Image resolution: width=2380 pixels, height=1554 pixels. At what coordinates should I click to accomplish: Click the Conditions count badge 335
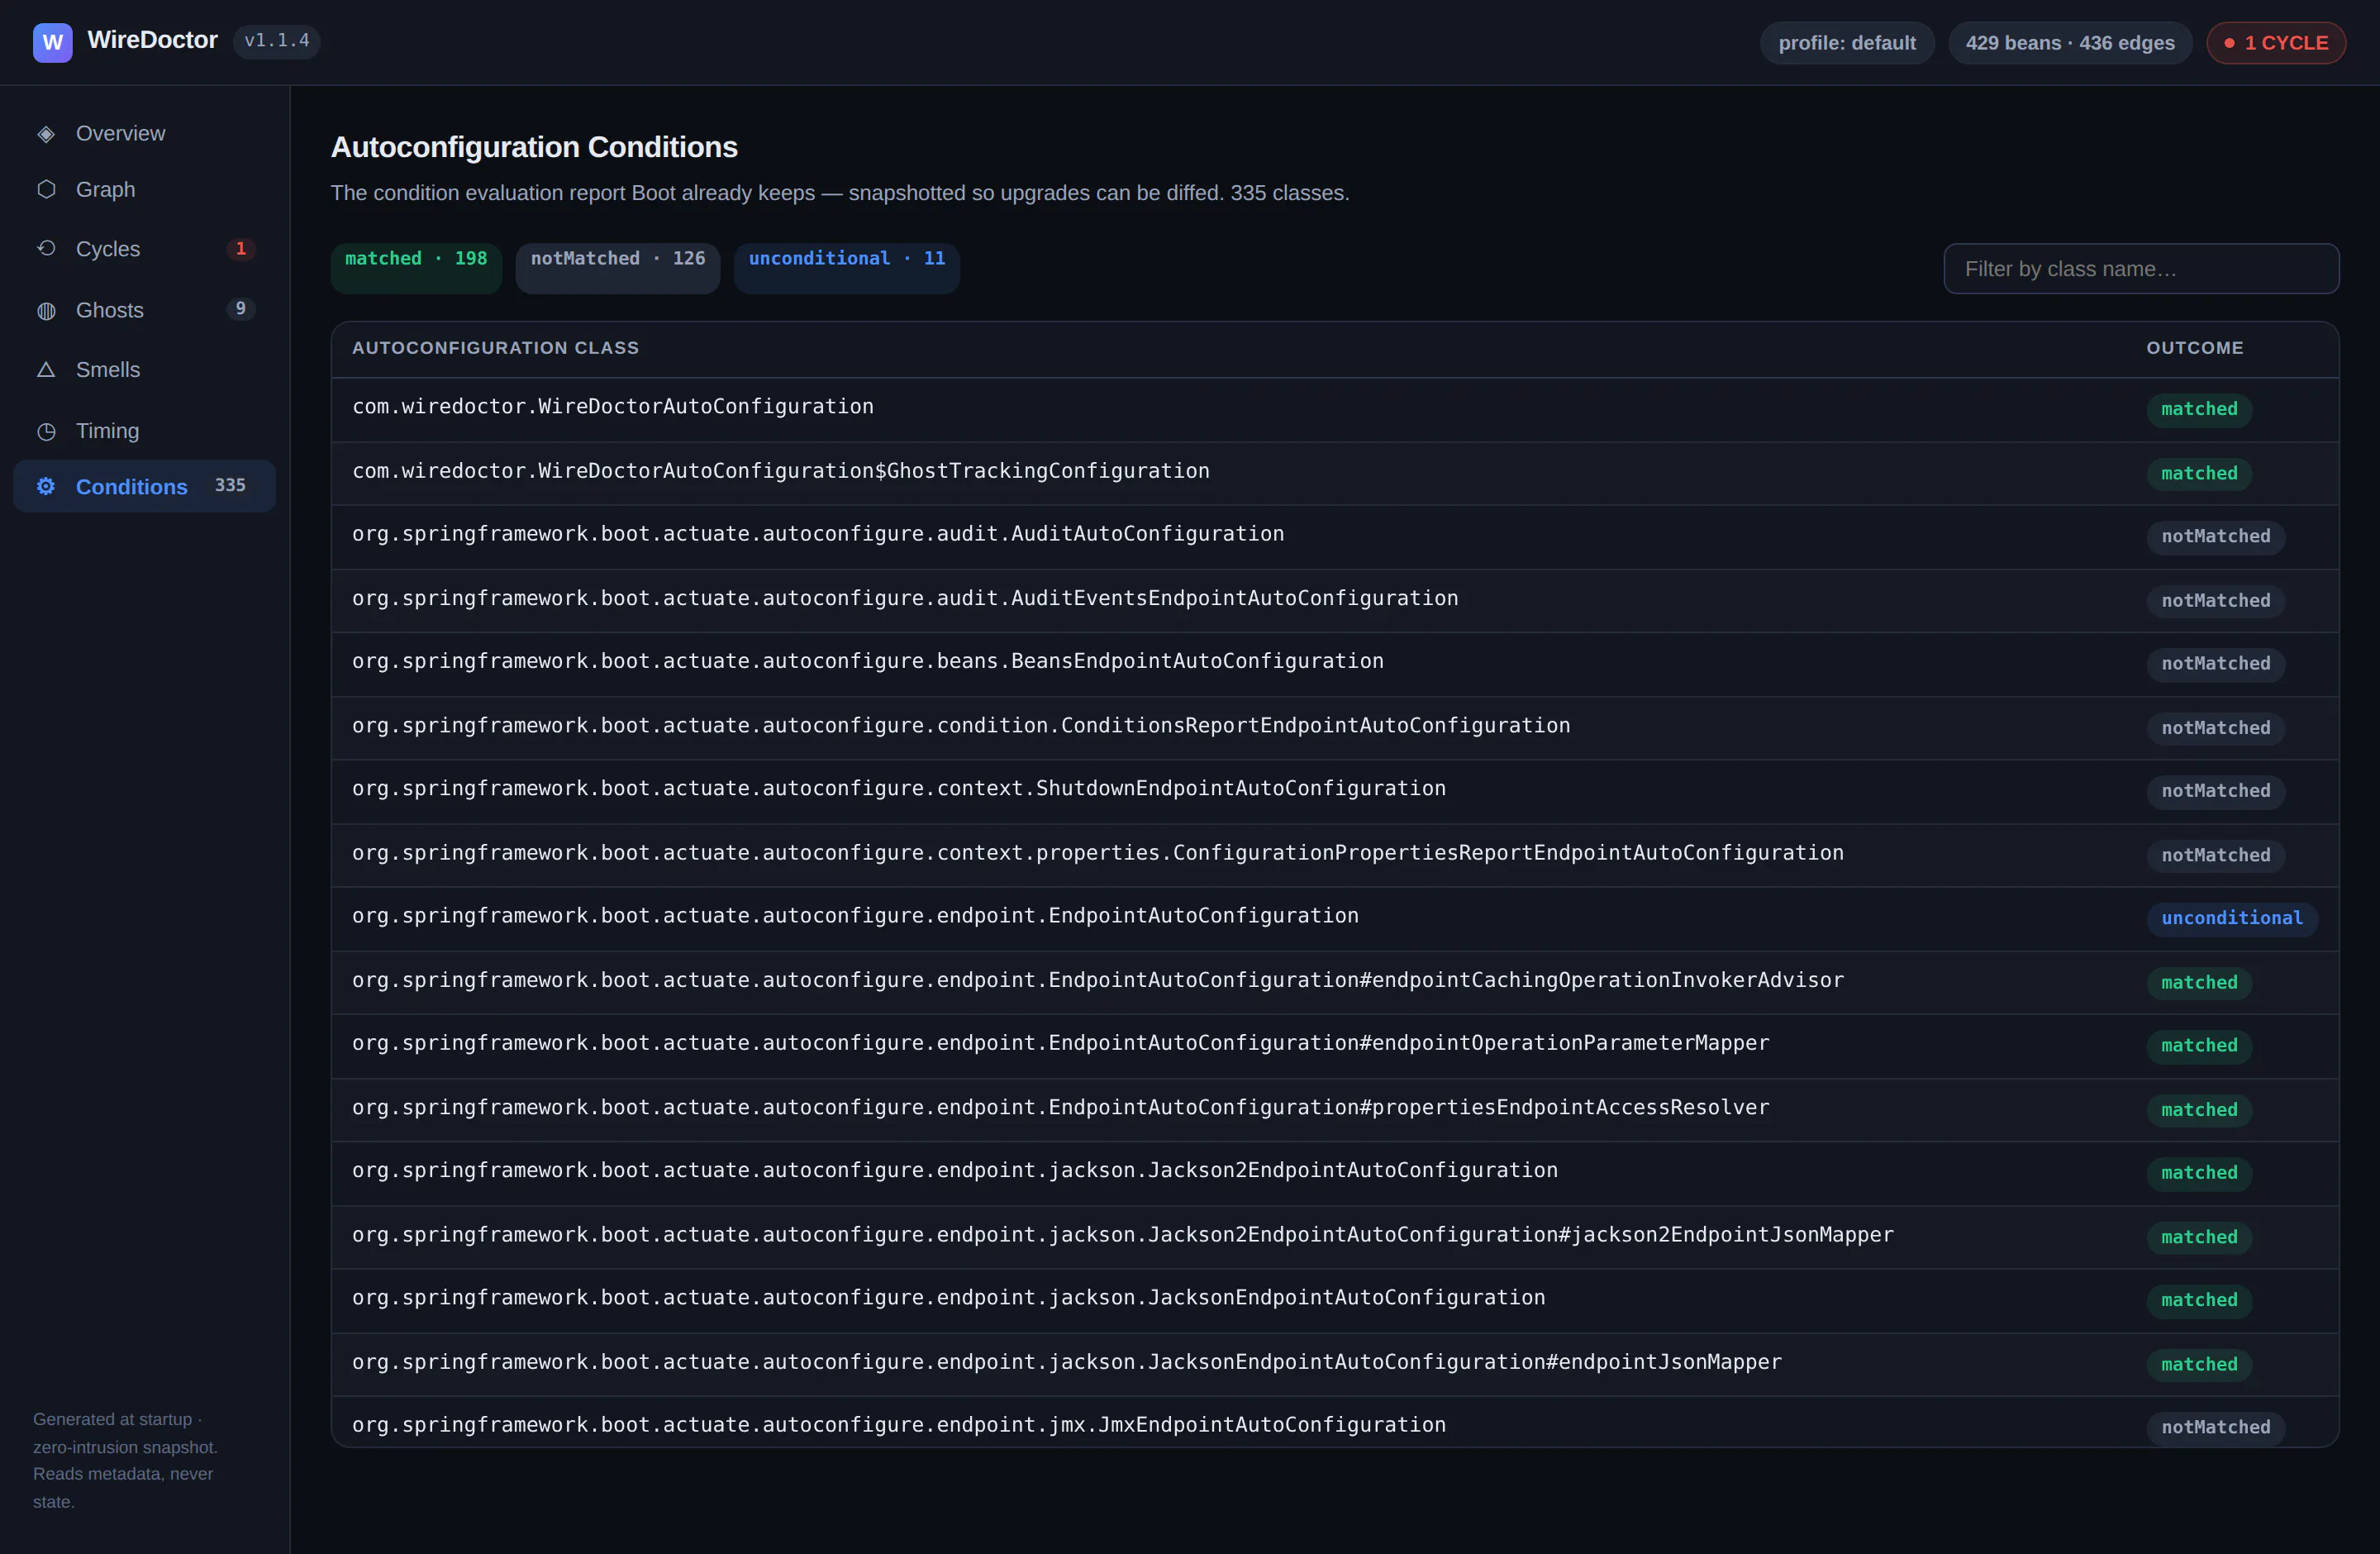pyautogui.click(x=230, y=485)
